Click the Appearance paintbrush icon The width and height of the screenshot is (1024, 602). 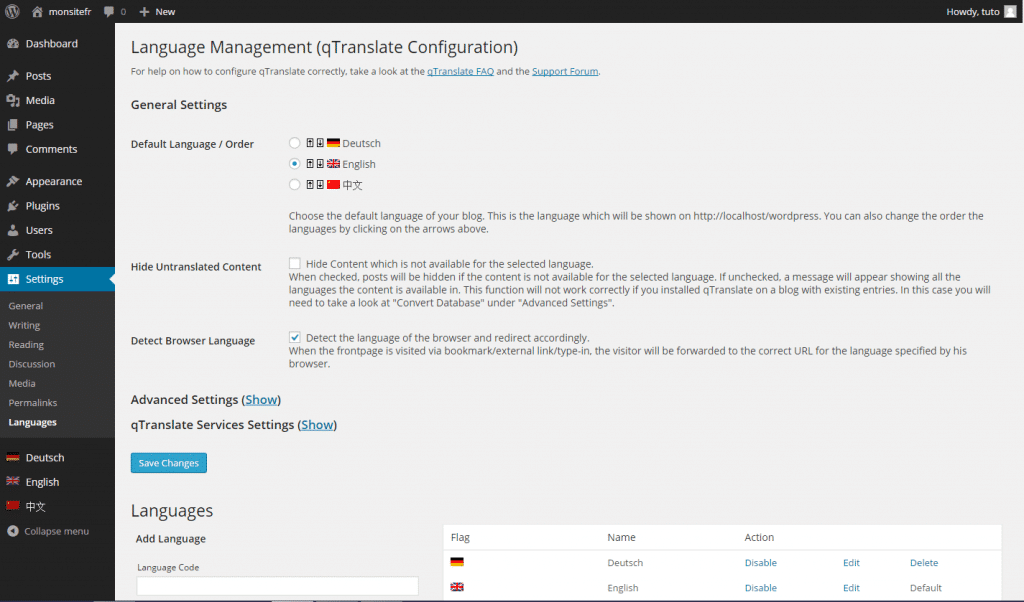13,182
